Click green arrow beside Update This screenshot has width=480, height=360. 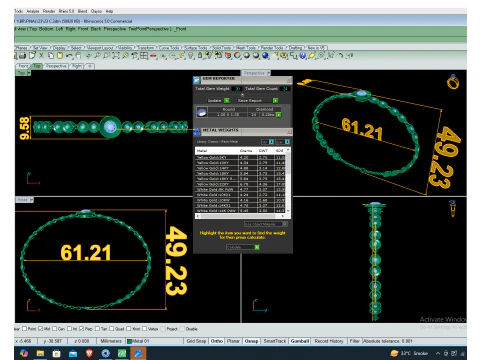[x=227, y=100]
